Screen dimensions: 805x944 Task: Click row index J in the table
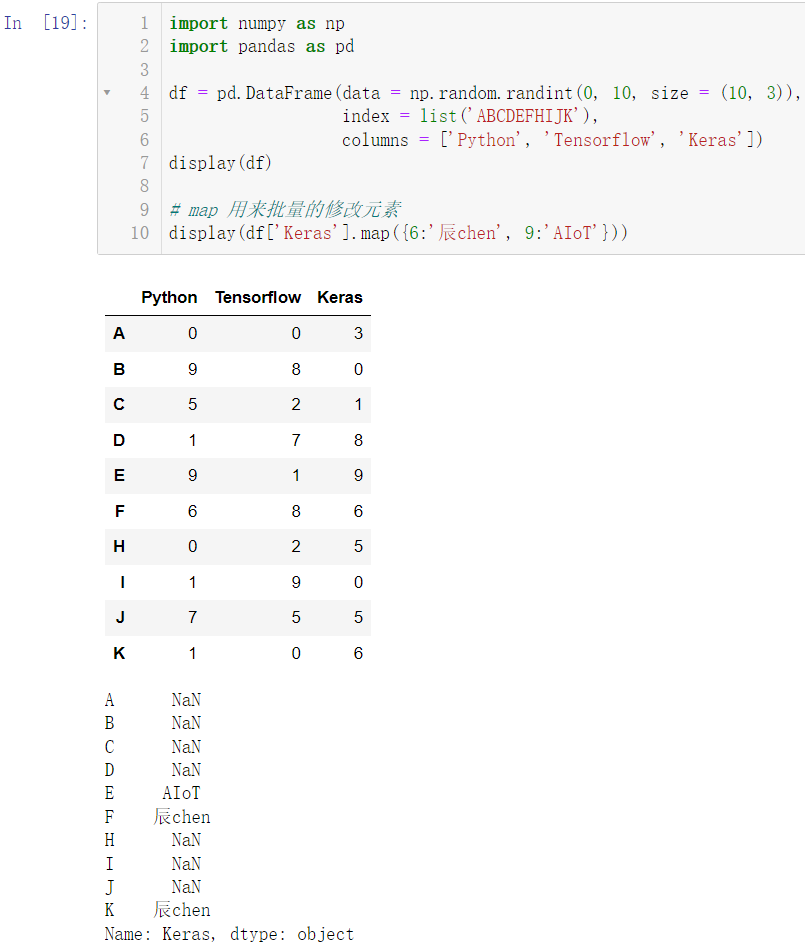pos(120,618)
